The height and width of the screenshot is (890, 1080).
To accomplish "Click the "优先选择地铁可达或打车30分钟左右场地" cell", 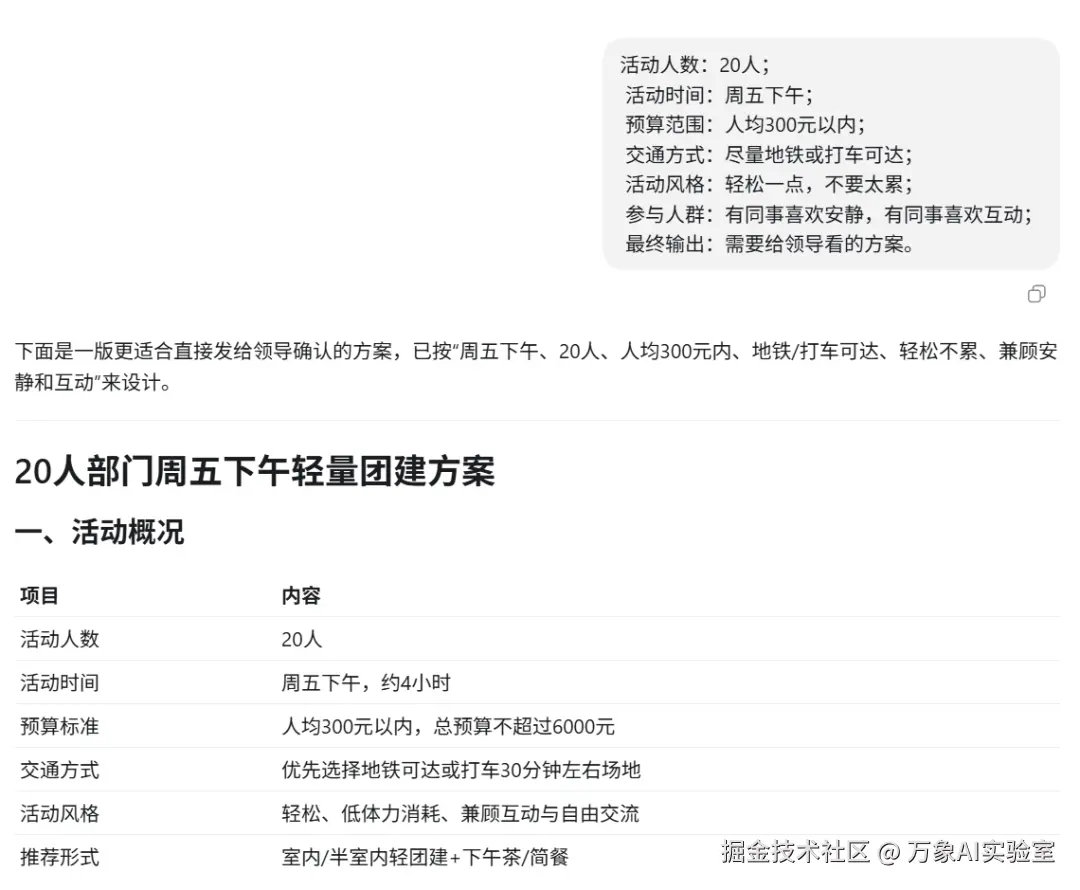I will (461, 769).
